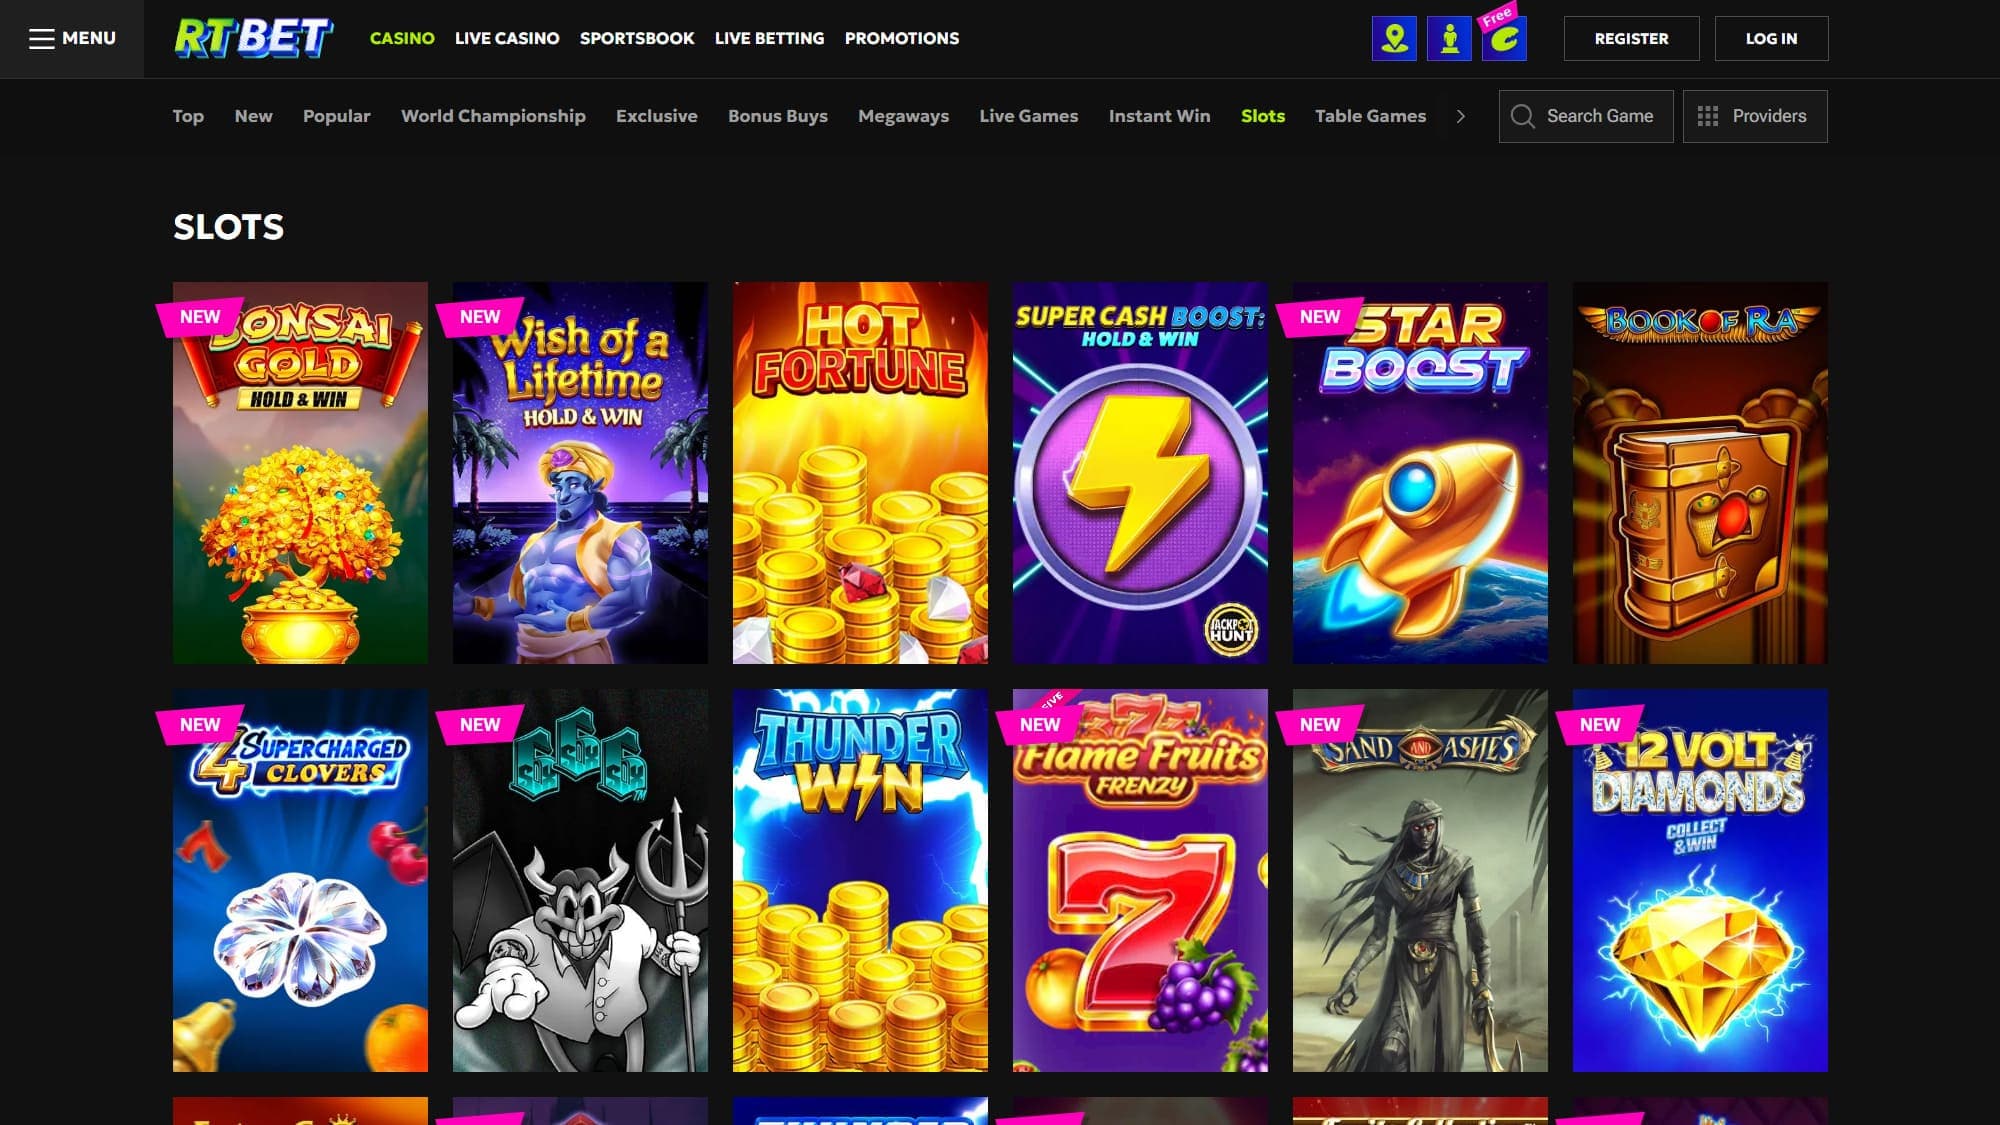Open Star Boost slot game
Image resolution: width=2000 pixels, height=1125 pixels.
[1420, 473]
